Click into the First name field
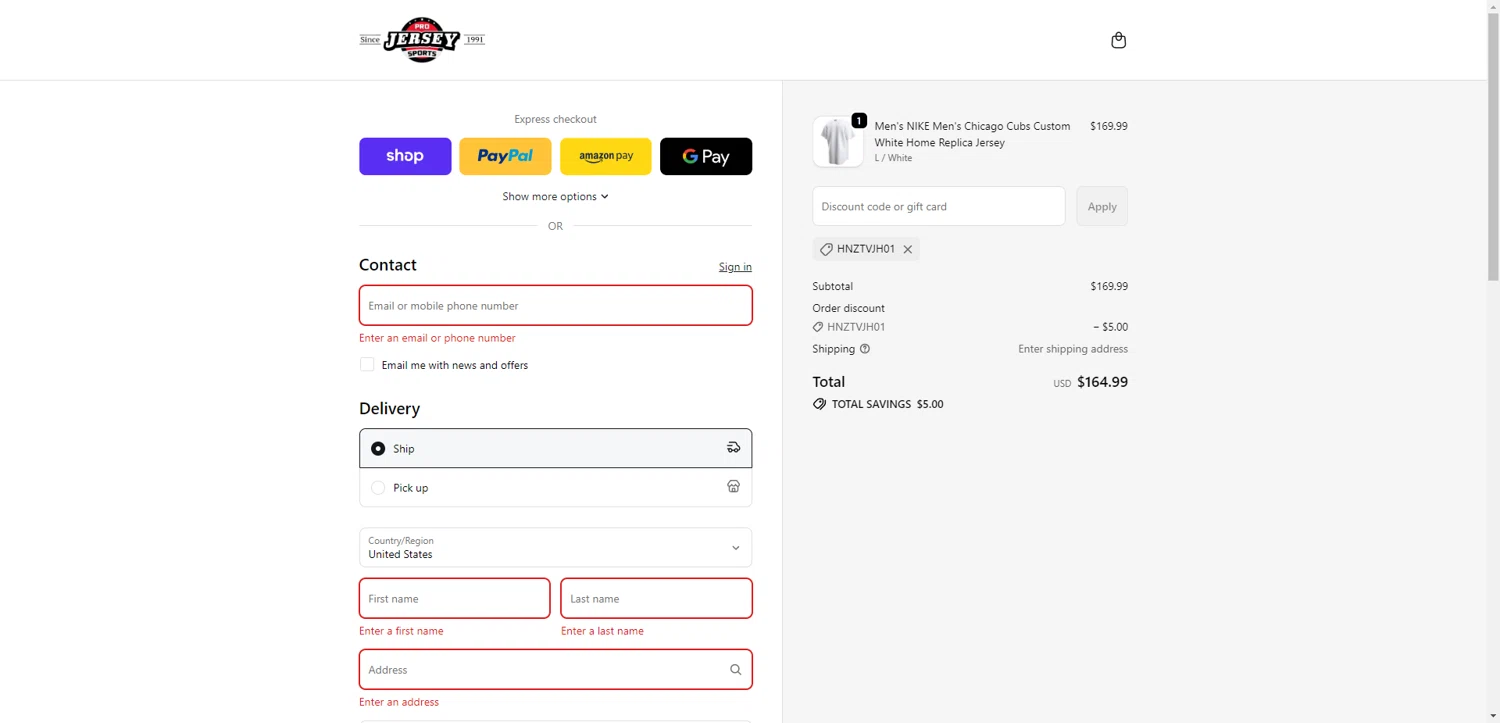 tap(454, 598)
